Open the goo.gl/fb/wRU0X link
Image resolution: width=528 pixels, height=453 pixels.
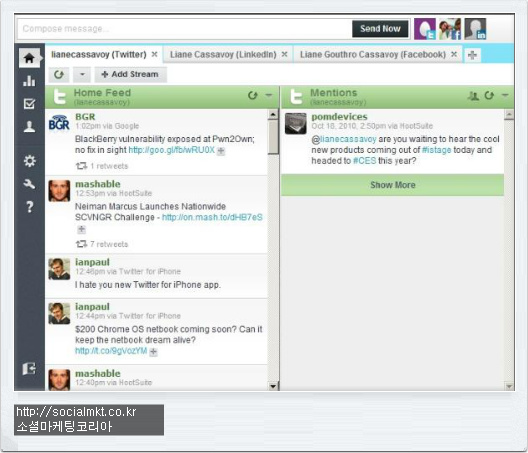172,150
